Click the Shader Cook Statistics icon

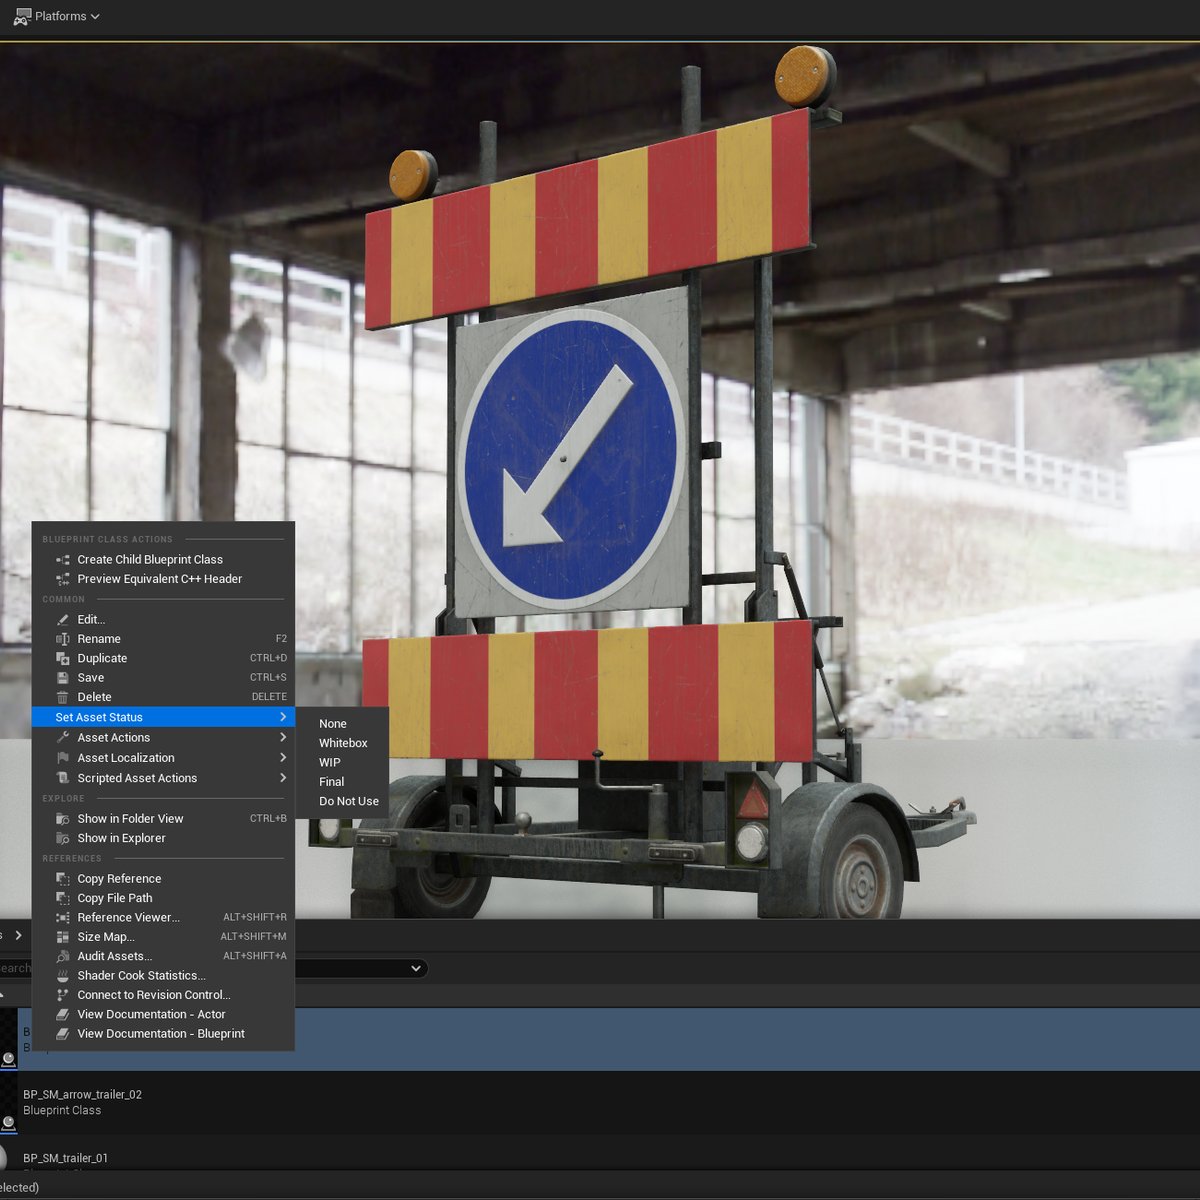coord(63,976)
